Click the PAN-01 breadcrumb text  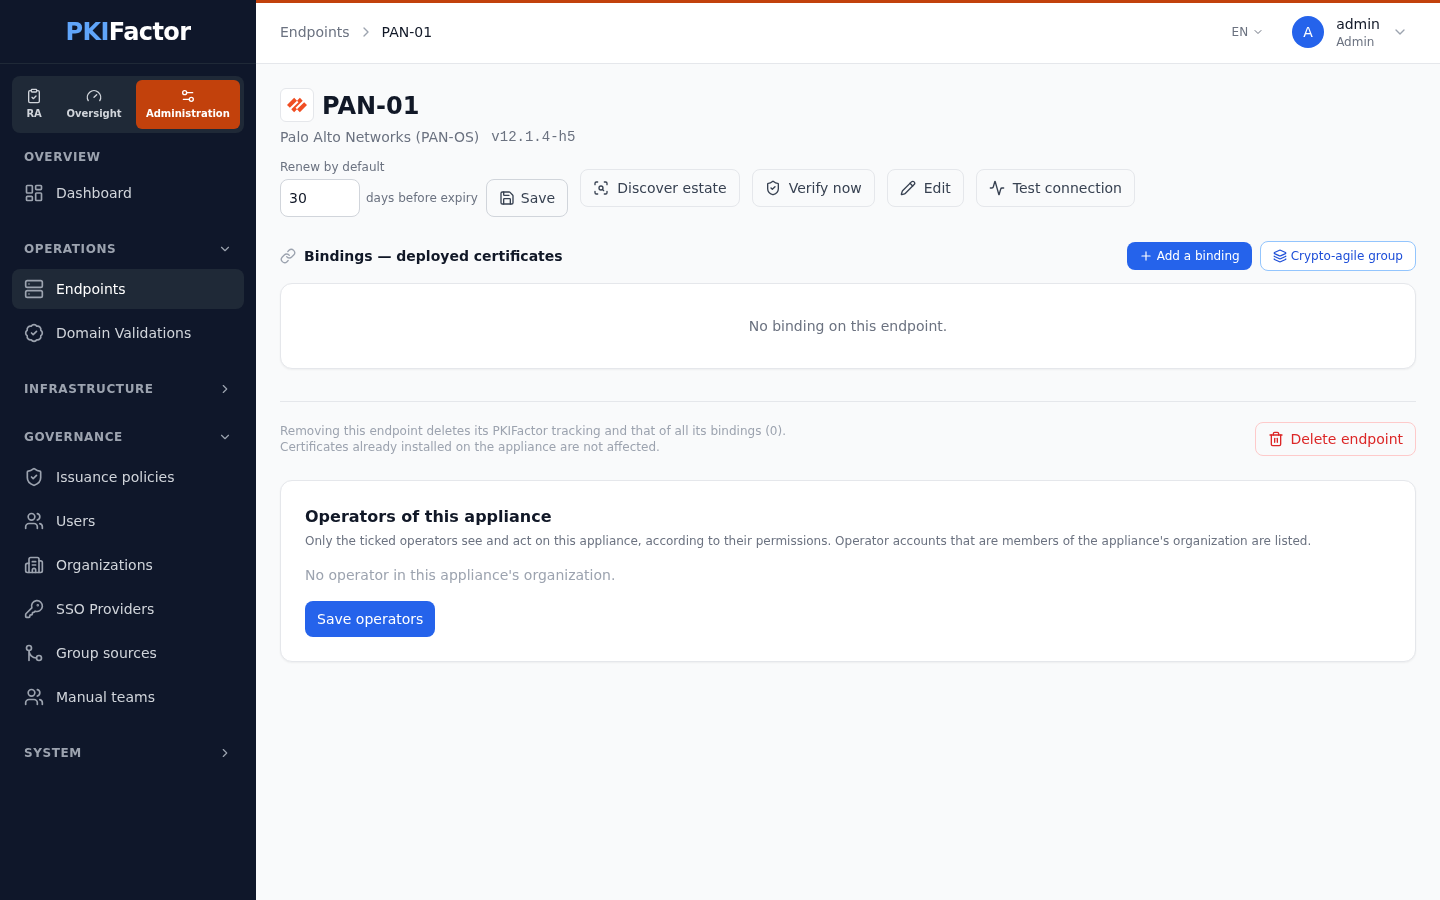click(407, 32)
